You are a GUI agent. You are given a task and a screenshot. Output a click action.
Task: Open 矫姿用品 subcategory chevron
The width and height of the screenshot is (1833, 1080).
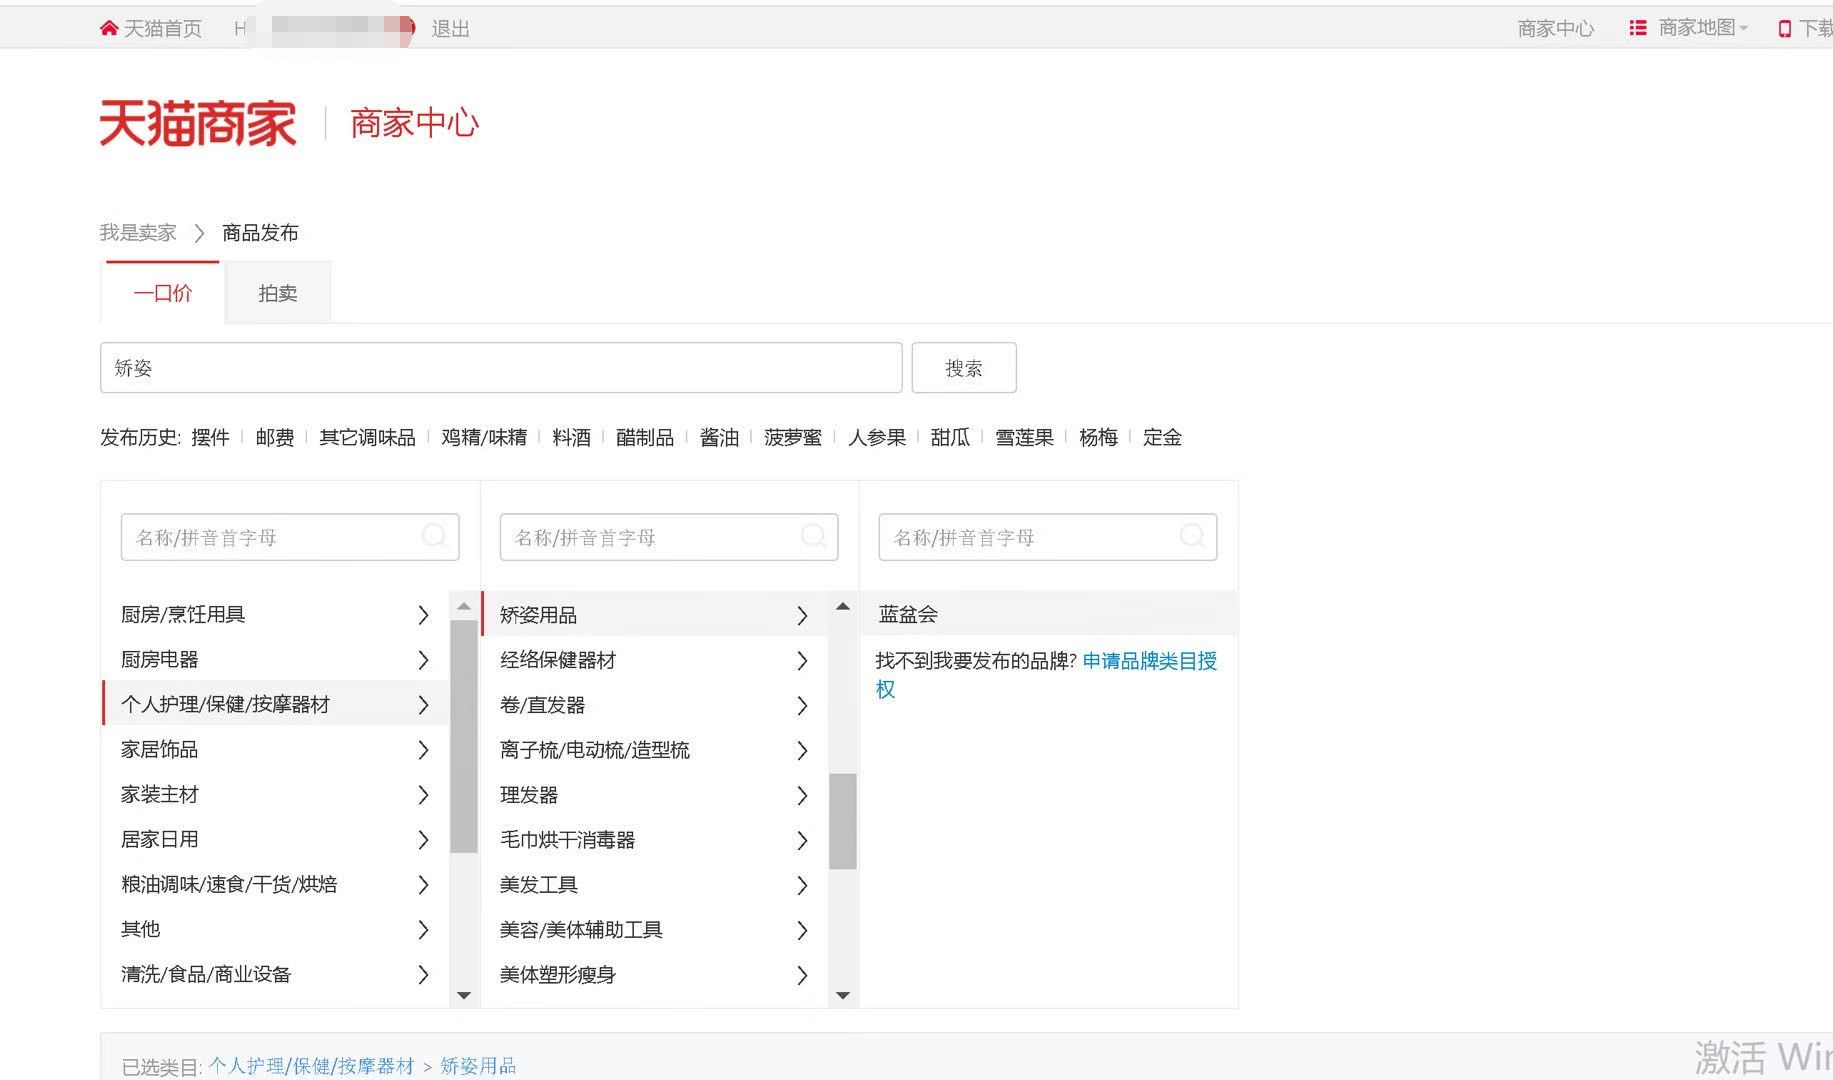tap(802, 616)
